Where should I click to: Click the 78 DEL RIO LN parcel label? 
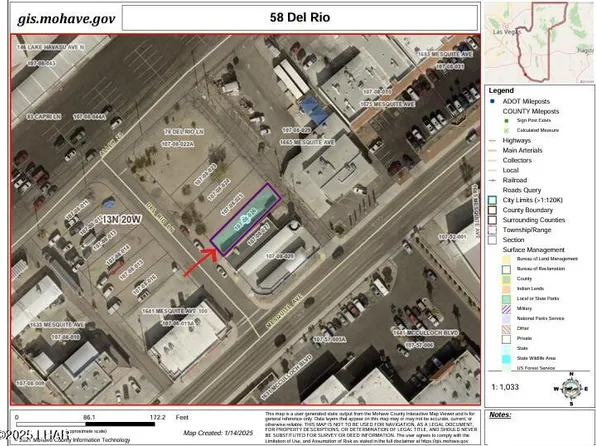coord(184,132)
